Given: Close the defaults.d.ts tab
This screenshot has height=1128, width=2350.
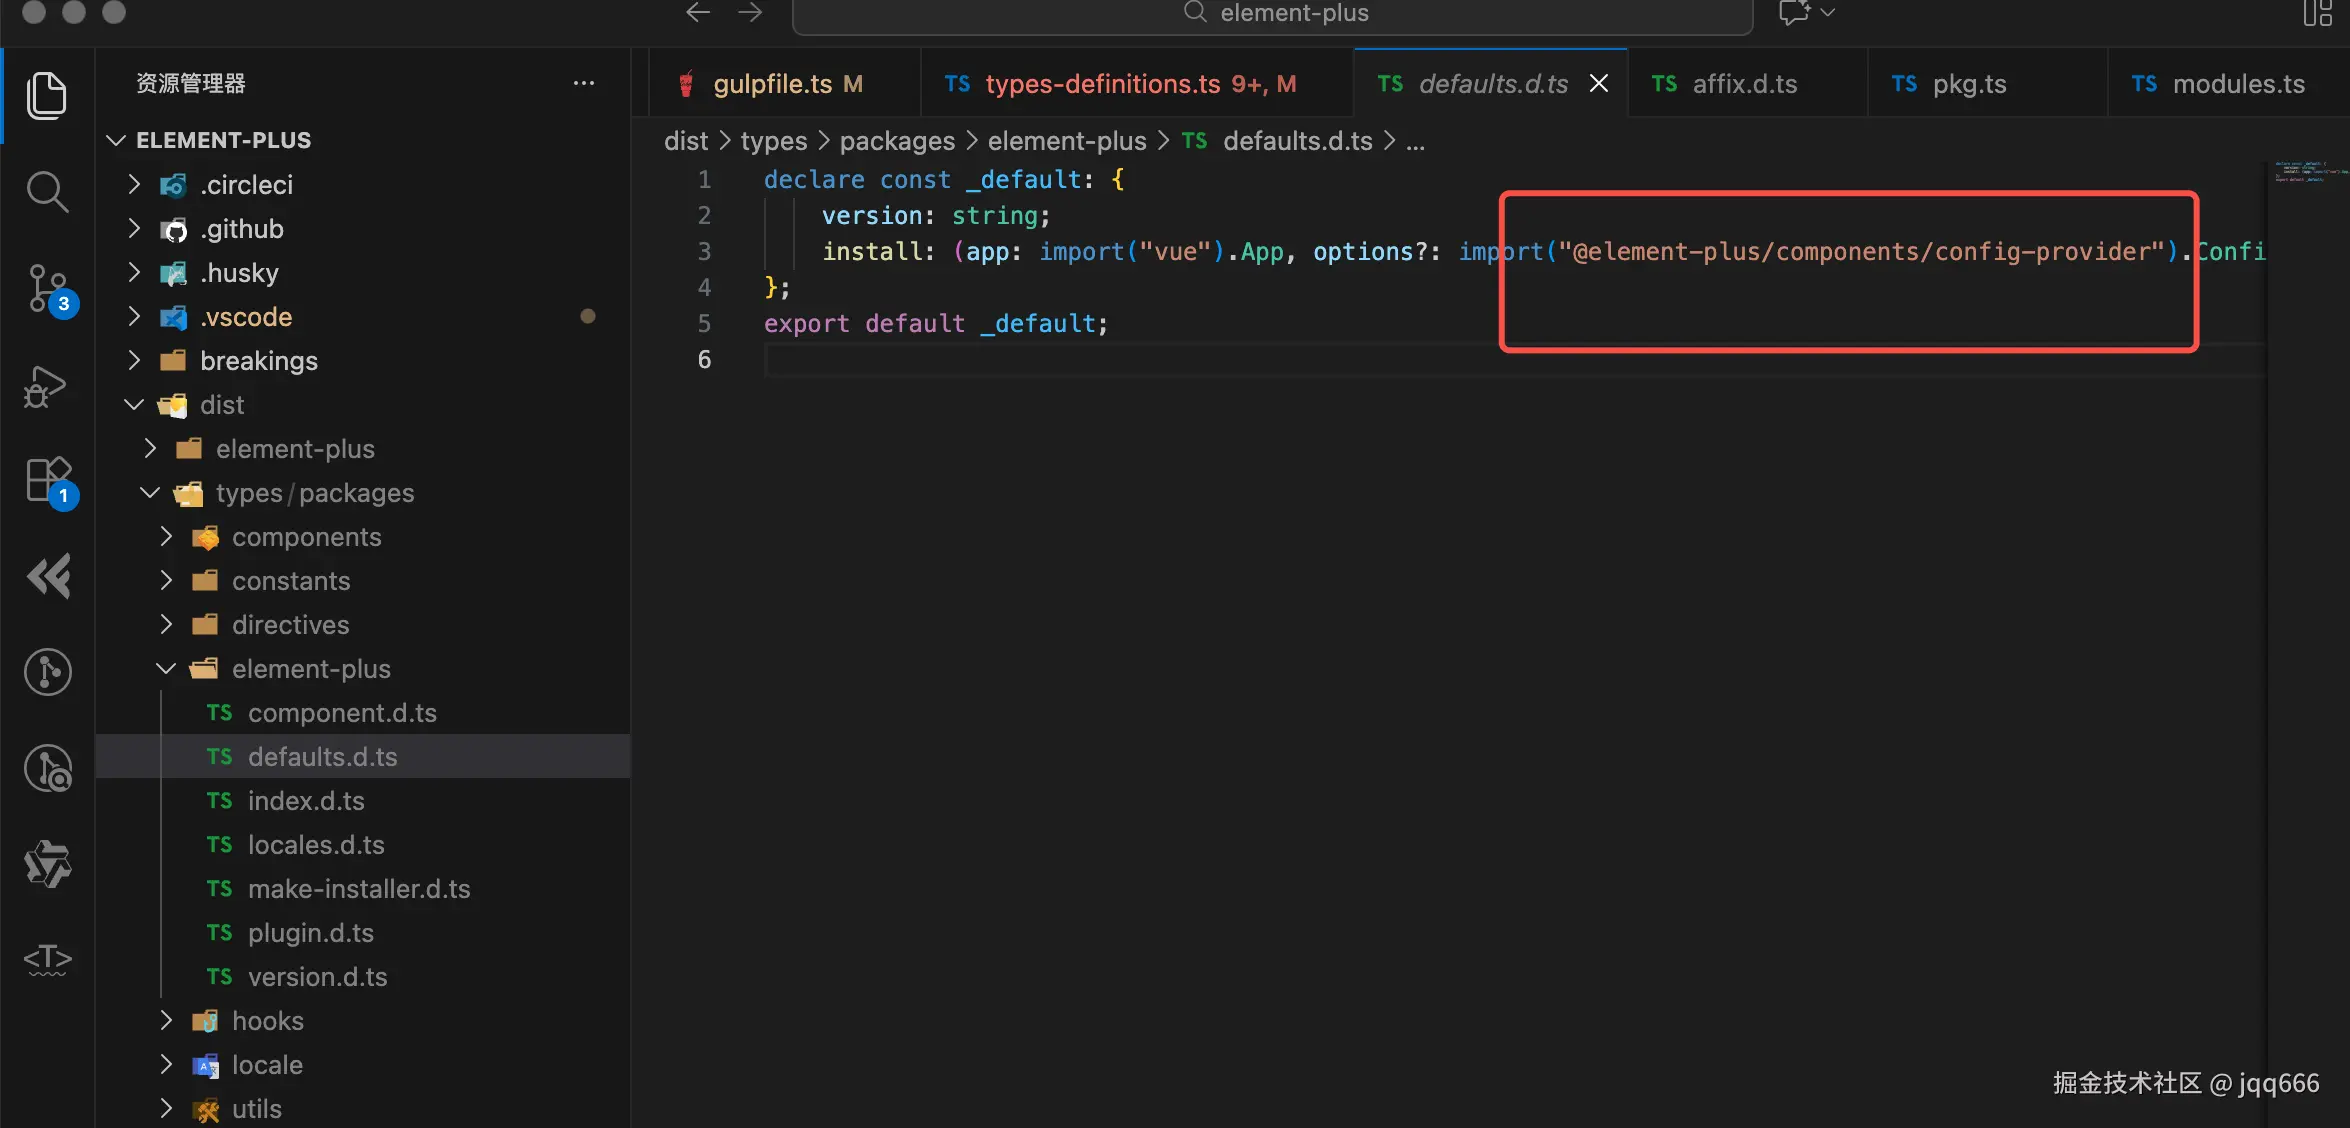Looking at the screenshot, I should point(1599,84).
